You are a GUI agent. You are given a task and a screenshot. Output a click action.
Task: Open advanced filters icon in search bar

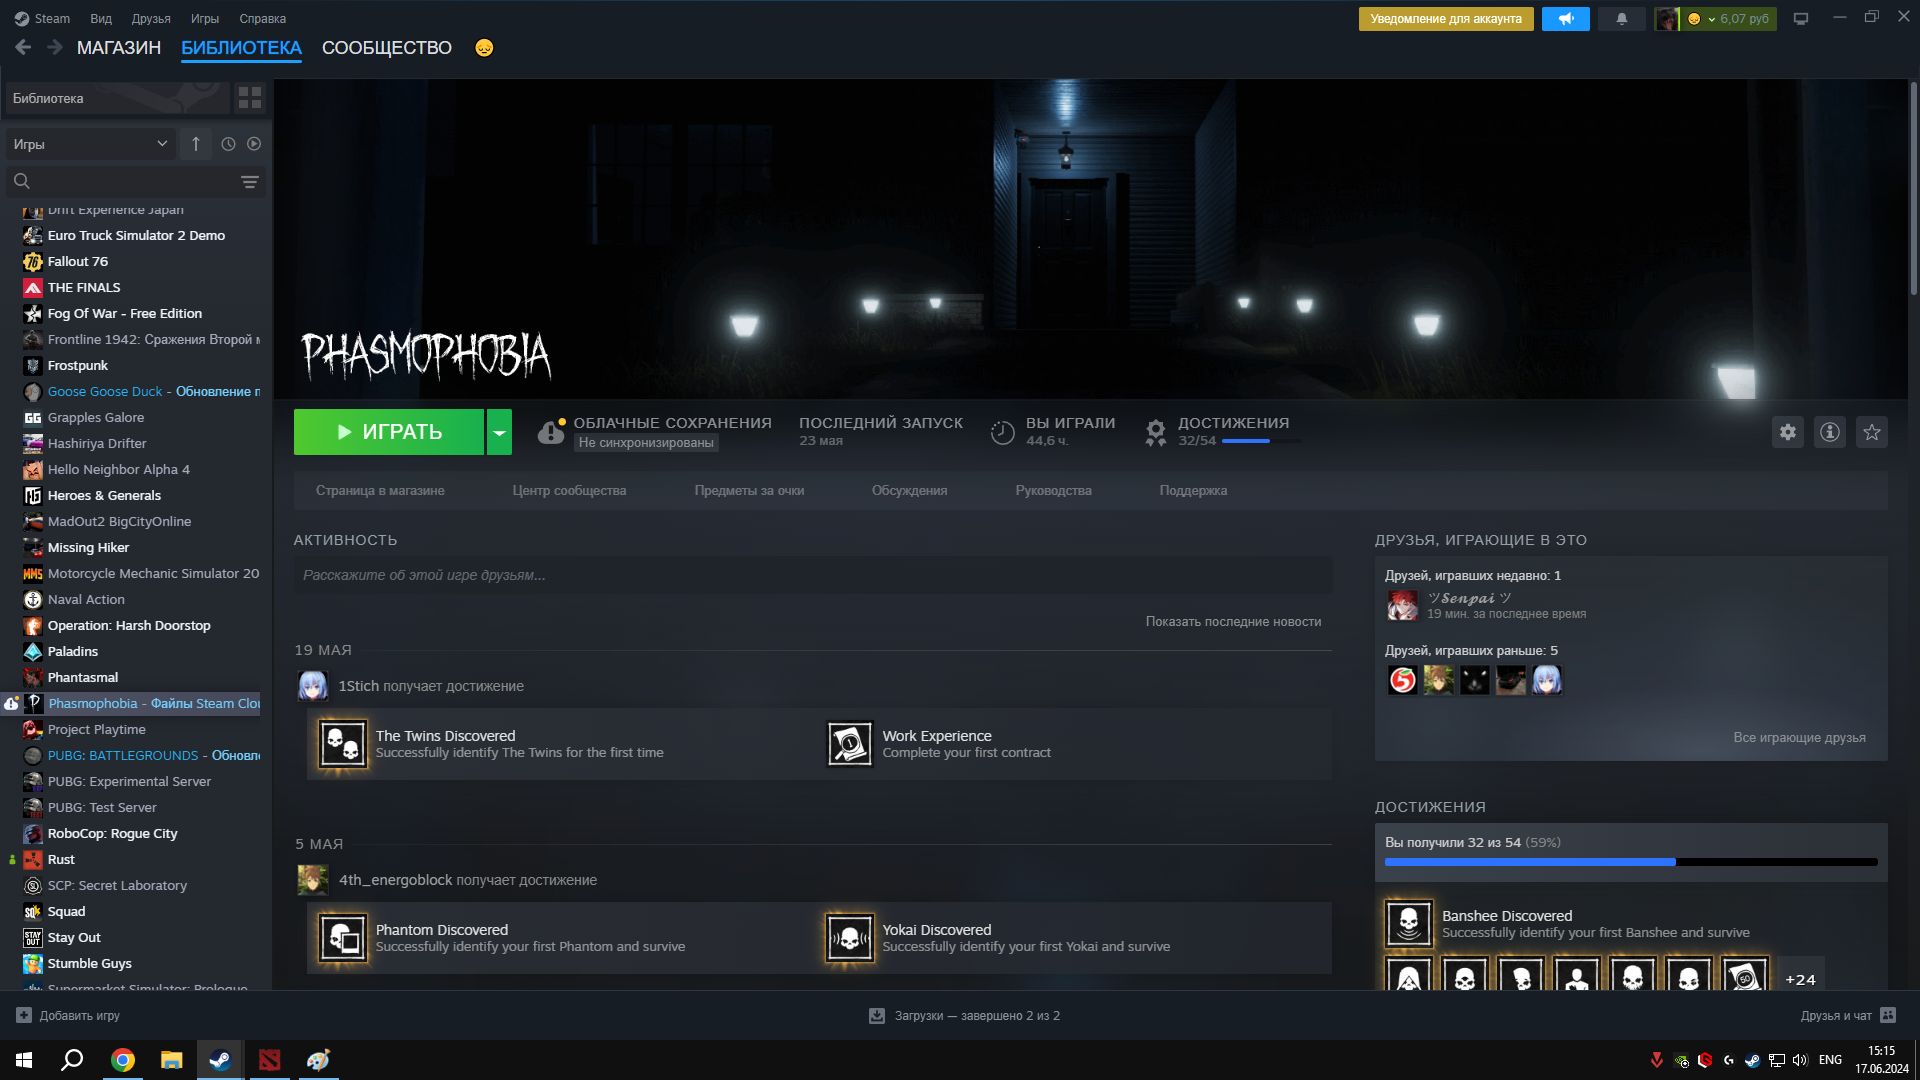pyautogui.click(x=250, y=181)
